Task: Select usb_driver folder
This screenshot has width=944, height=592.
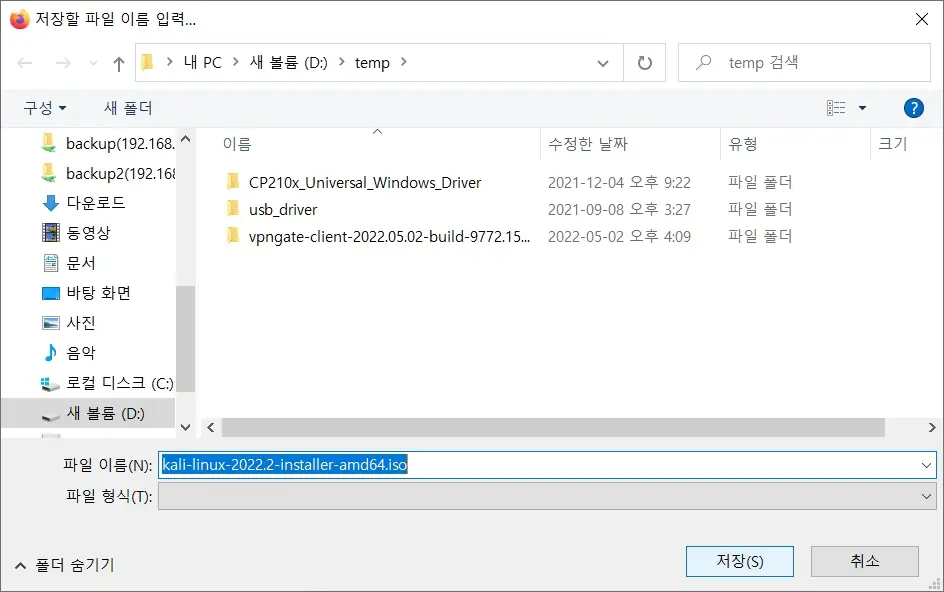Action: pos(283,210)
